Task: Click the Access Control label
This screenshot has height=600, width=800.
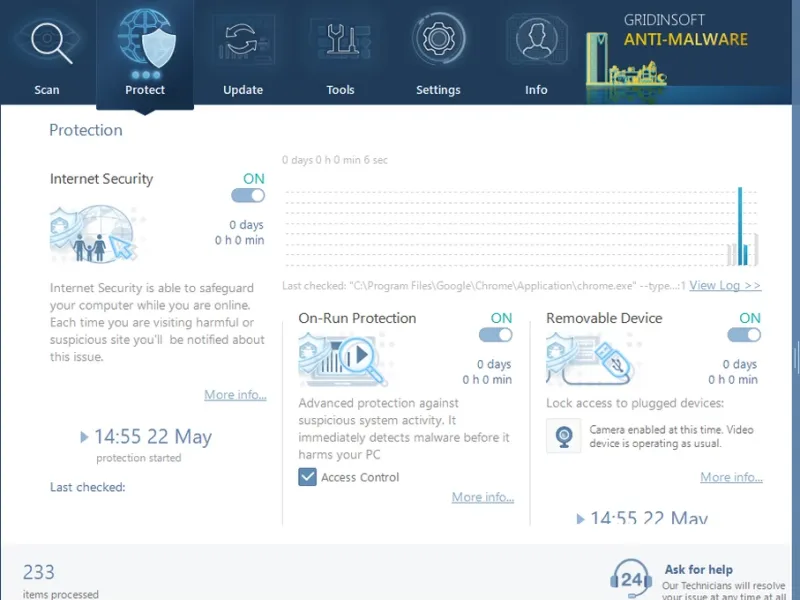Action: pyautogui.click(x=360, y=478)
